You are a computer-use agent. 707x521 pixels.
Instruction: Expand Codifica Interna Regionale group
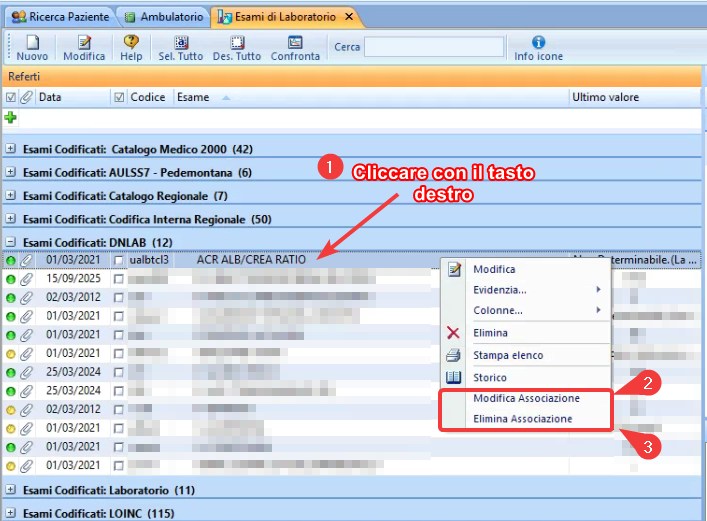click(10, 219)
